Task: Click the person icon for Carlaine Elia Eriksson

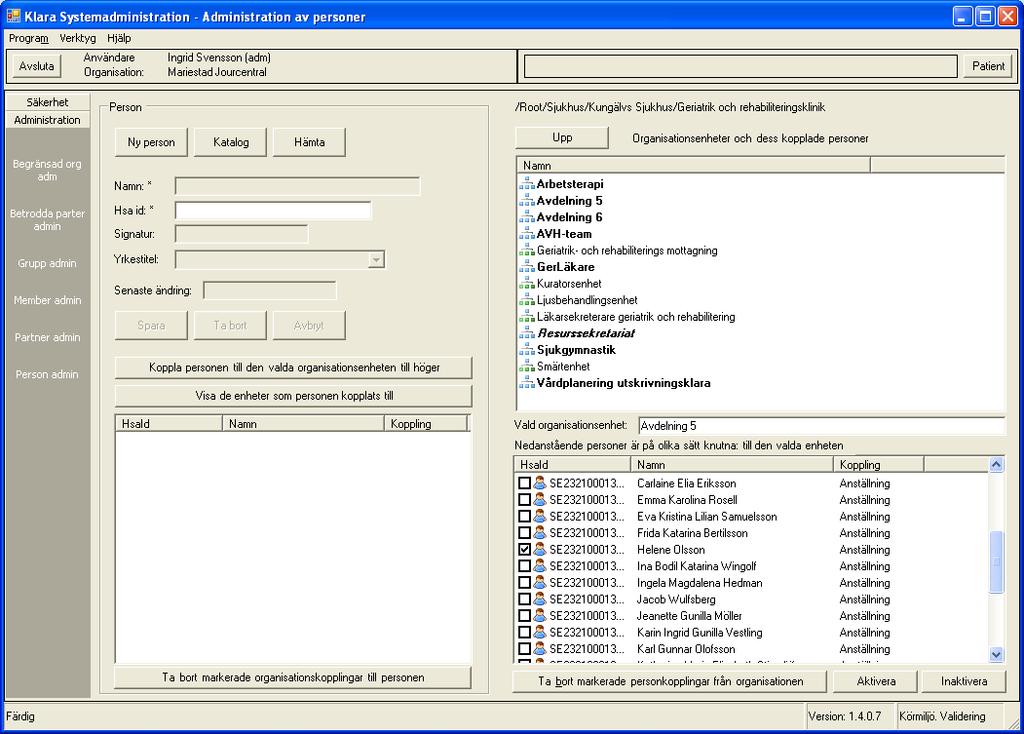Action: (539, 483)
